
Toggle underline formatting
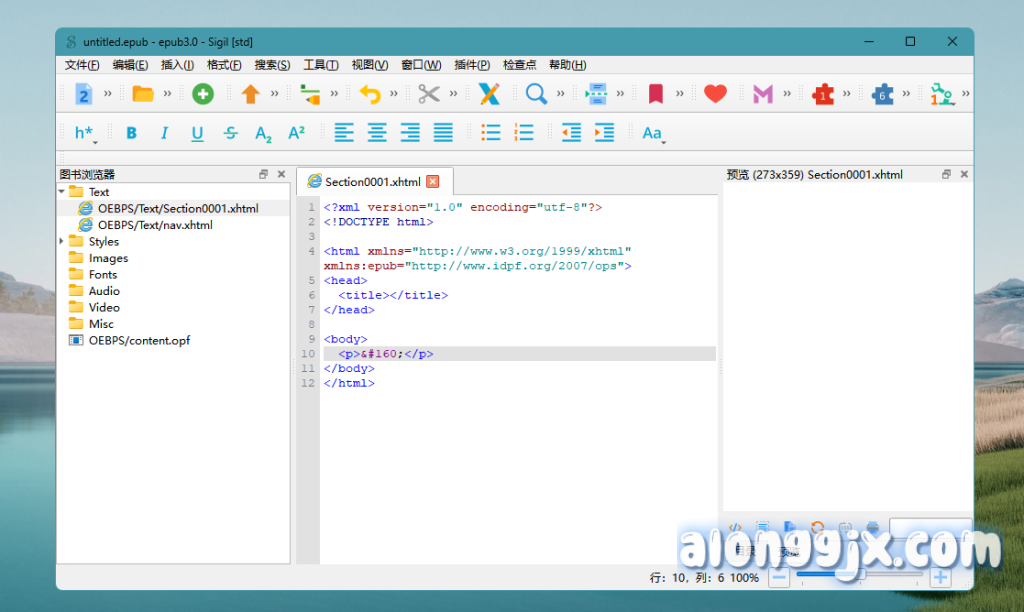click(x=197, y=133)
